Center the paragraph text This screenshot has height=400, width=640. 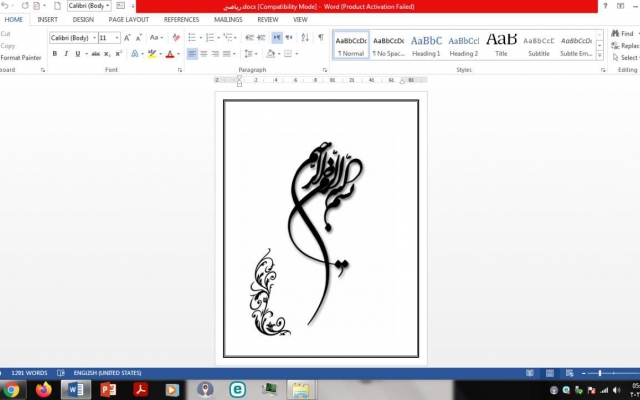pyautogui.click(x=204, y=54)
